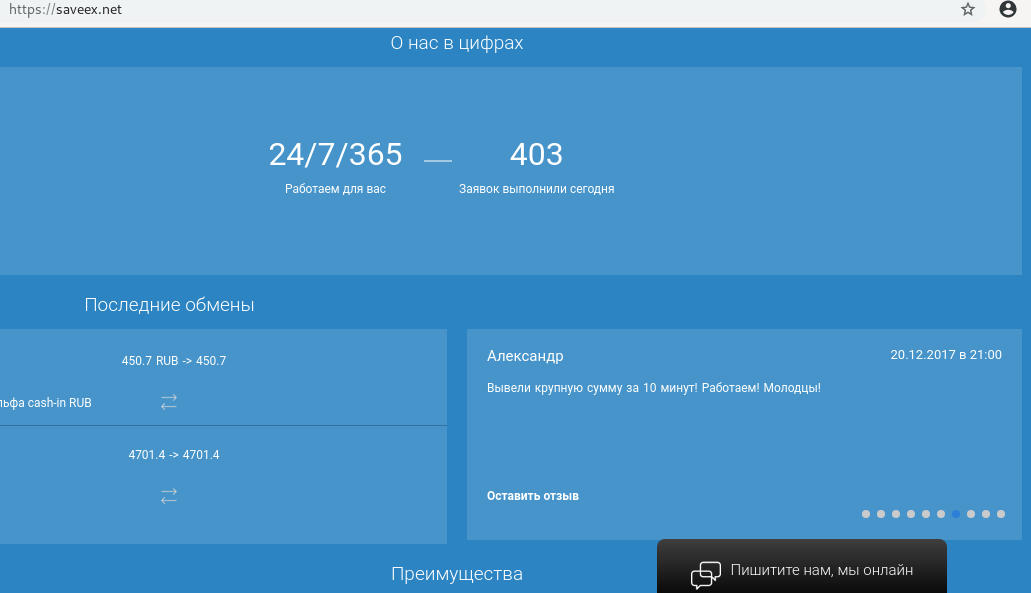Click swap arrows icon in 450.7 RUB exchange
This screenshot has height=593, width=1031.
(x=169, y=402)
